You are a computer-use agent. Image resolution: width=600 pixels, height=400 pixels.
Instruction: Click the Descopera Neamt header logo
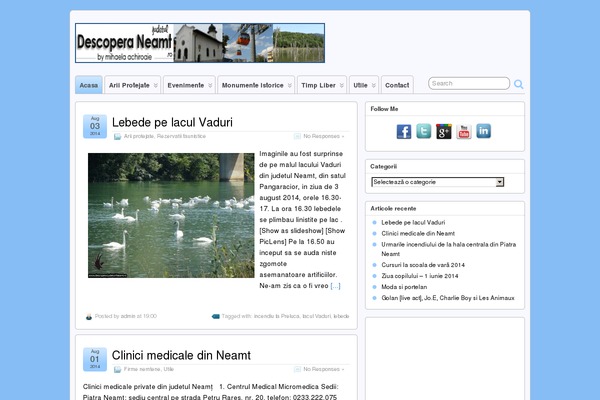pyautogui.click(x=200, y=43)
